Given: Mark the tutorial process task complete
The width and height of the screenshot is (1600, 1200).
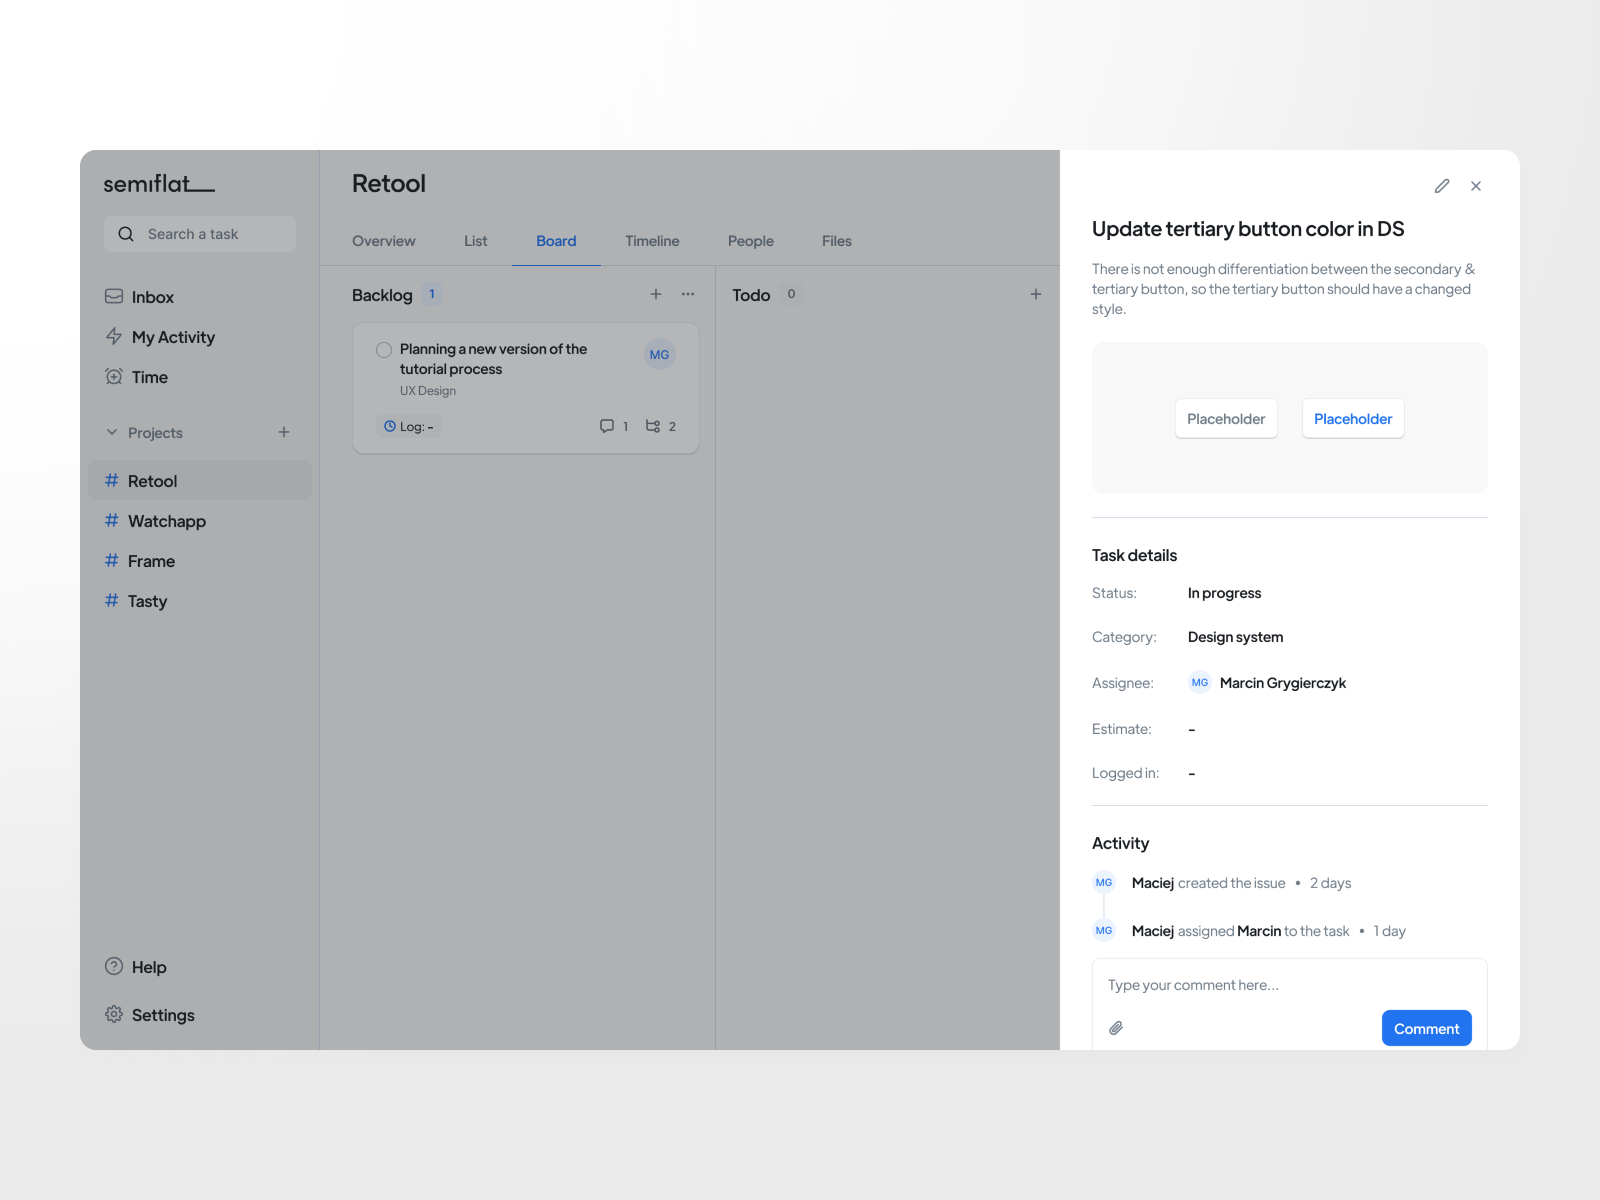Looking at the screenshot, I should (x=383, y=350).
